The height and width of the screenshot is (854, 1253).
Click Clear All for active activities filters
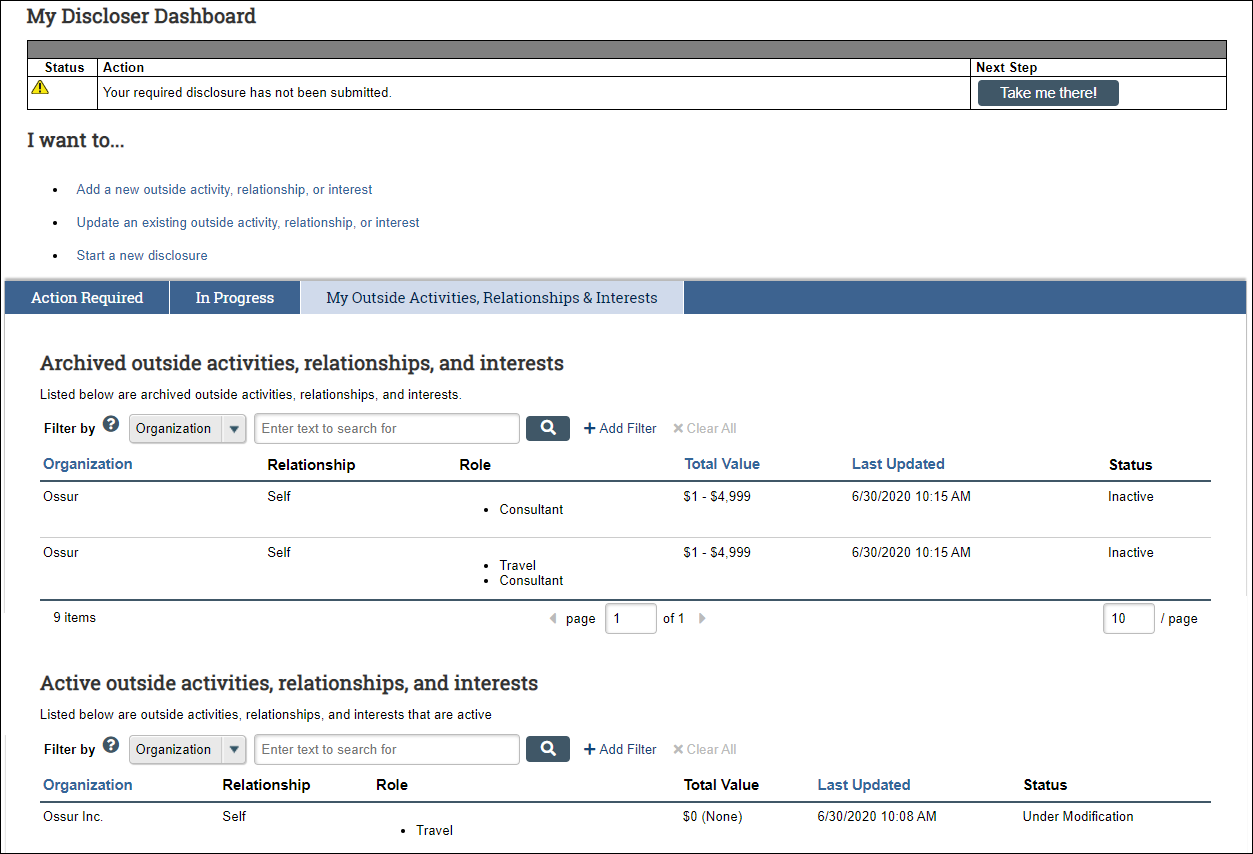pyautogui.click(x=704, y=748)
